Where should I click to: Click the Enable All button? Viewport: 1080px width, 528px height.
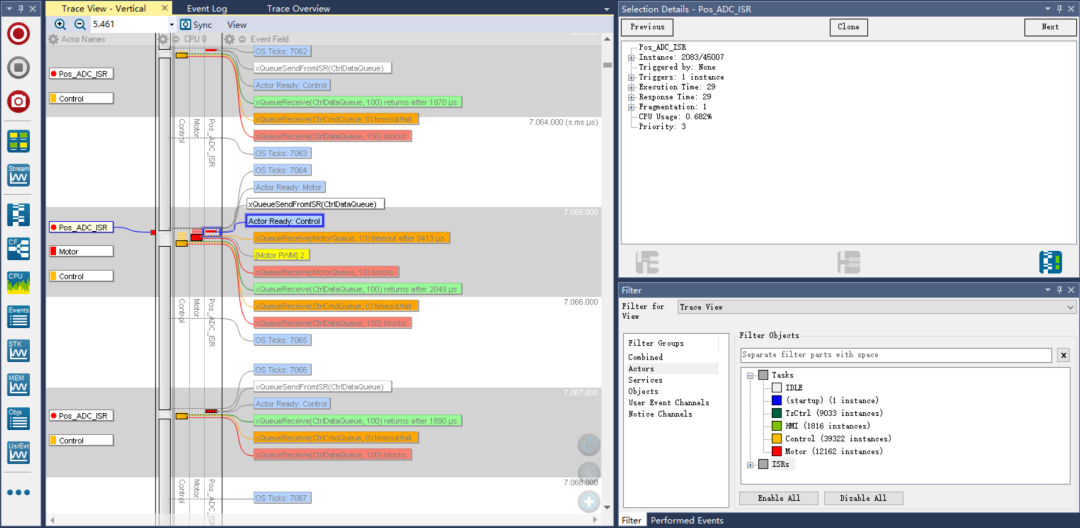(x=779, y=498)
